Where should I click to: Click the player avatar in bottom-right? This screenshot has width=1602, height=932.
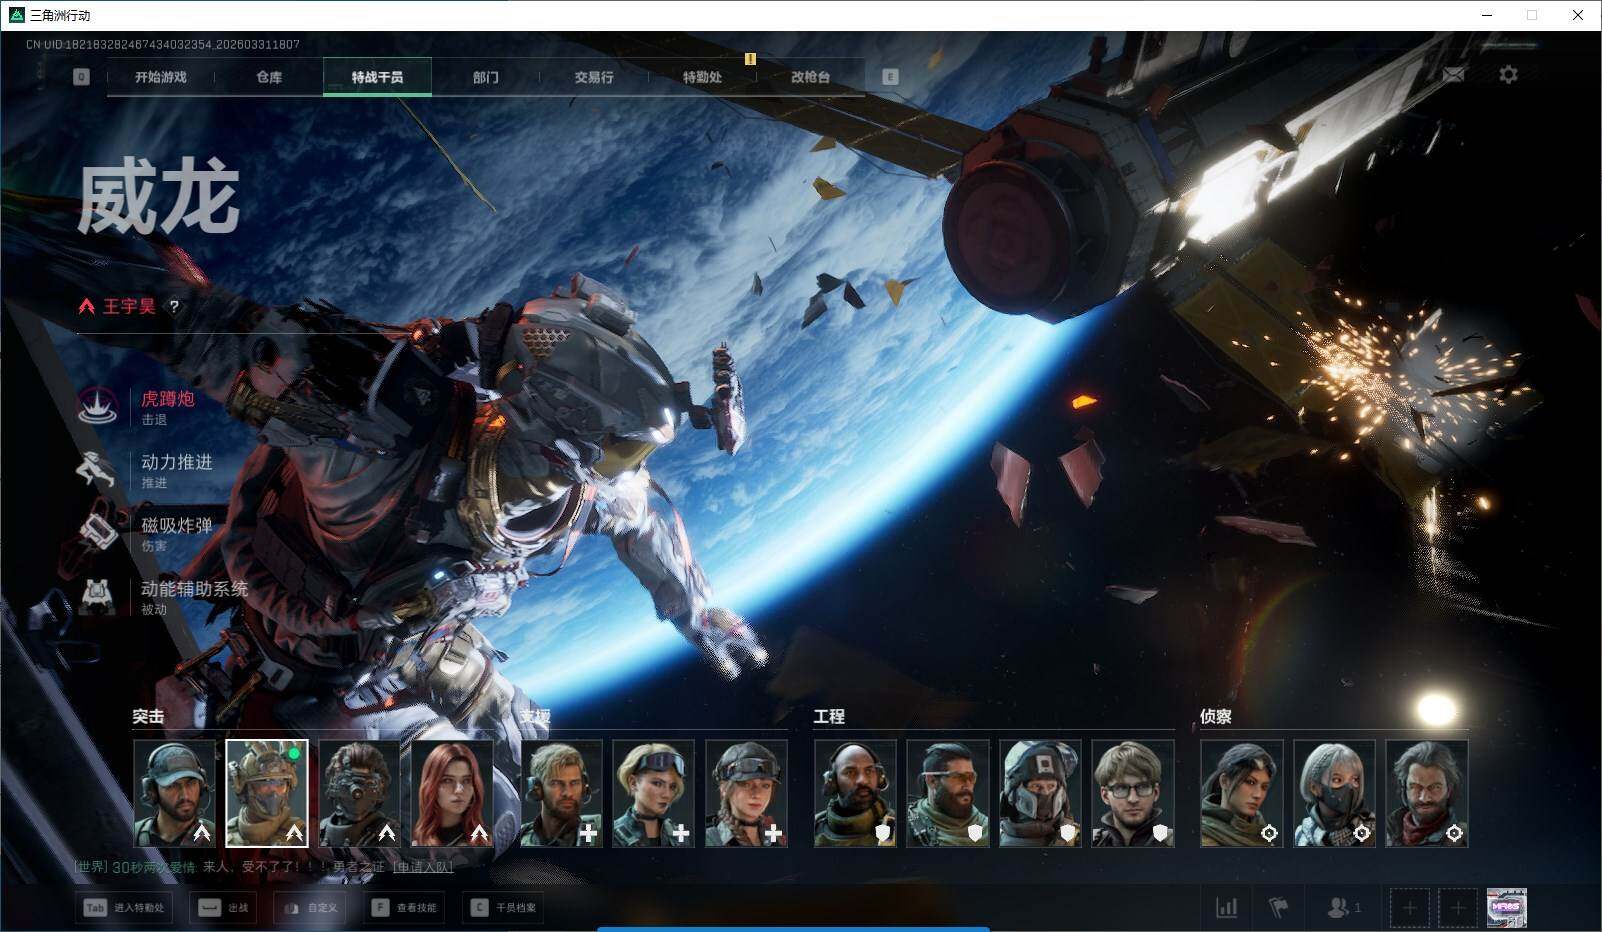(x=1506, y=908)
